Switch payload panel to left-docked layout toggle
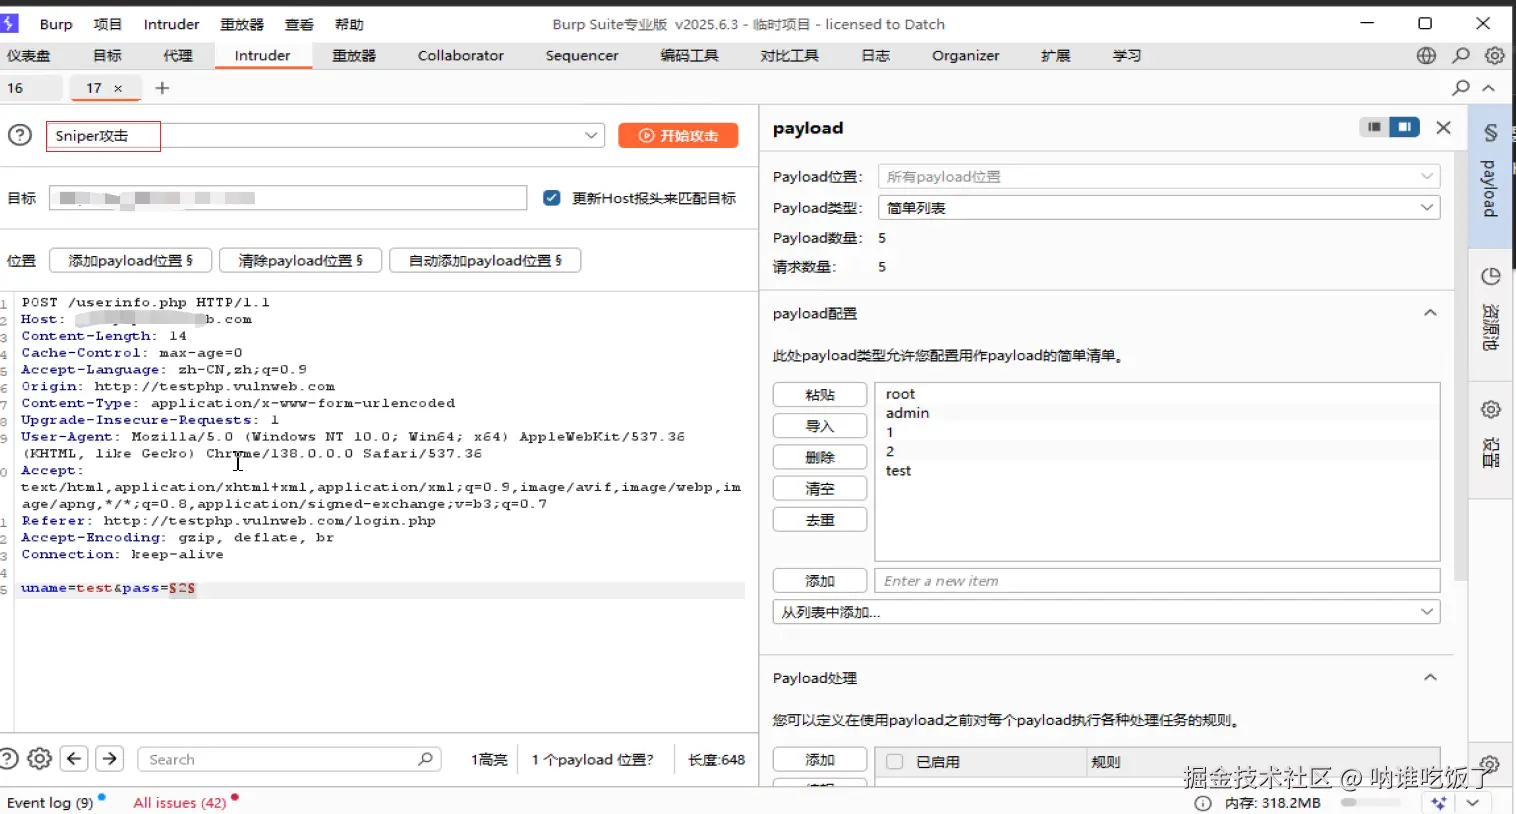Screen dimensions: 1516x814 point(1375,127)
